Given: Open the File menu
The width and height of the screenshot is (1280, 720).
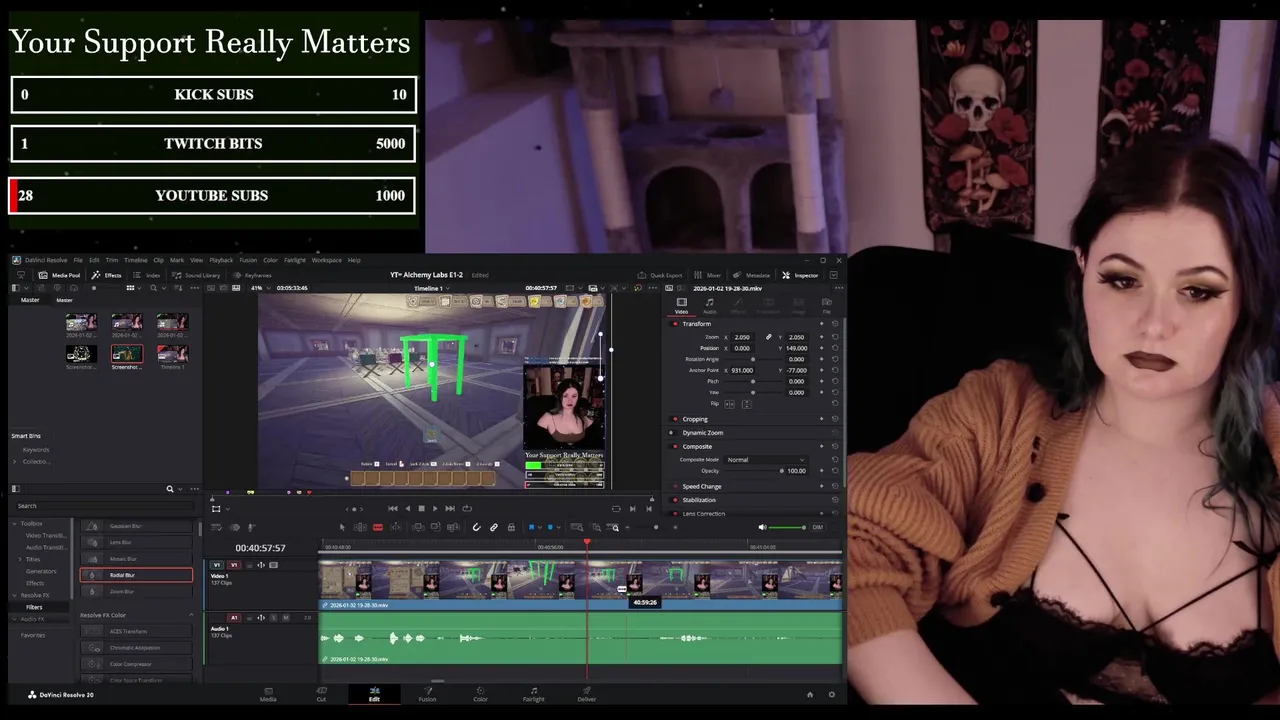Looking at the screenshot, I should [78, 260].
